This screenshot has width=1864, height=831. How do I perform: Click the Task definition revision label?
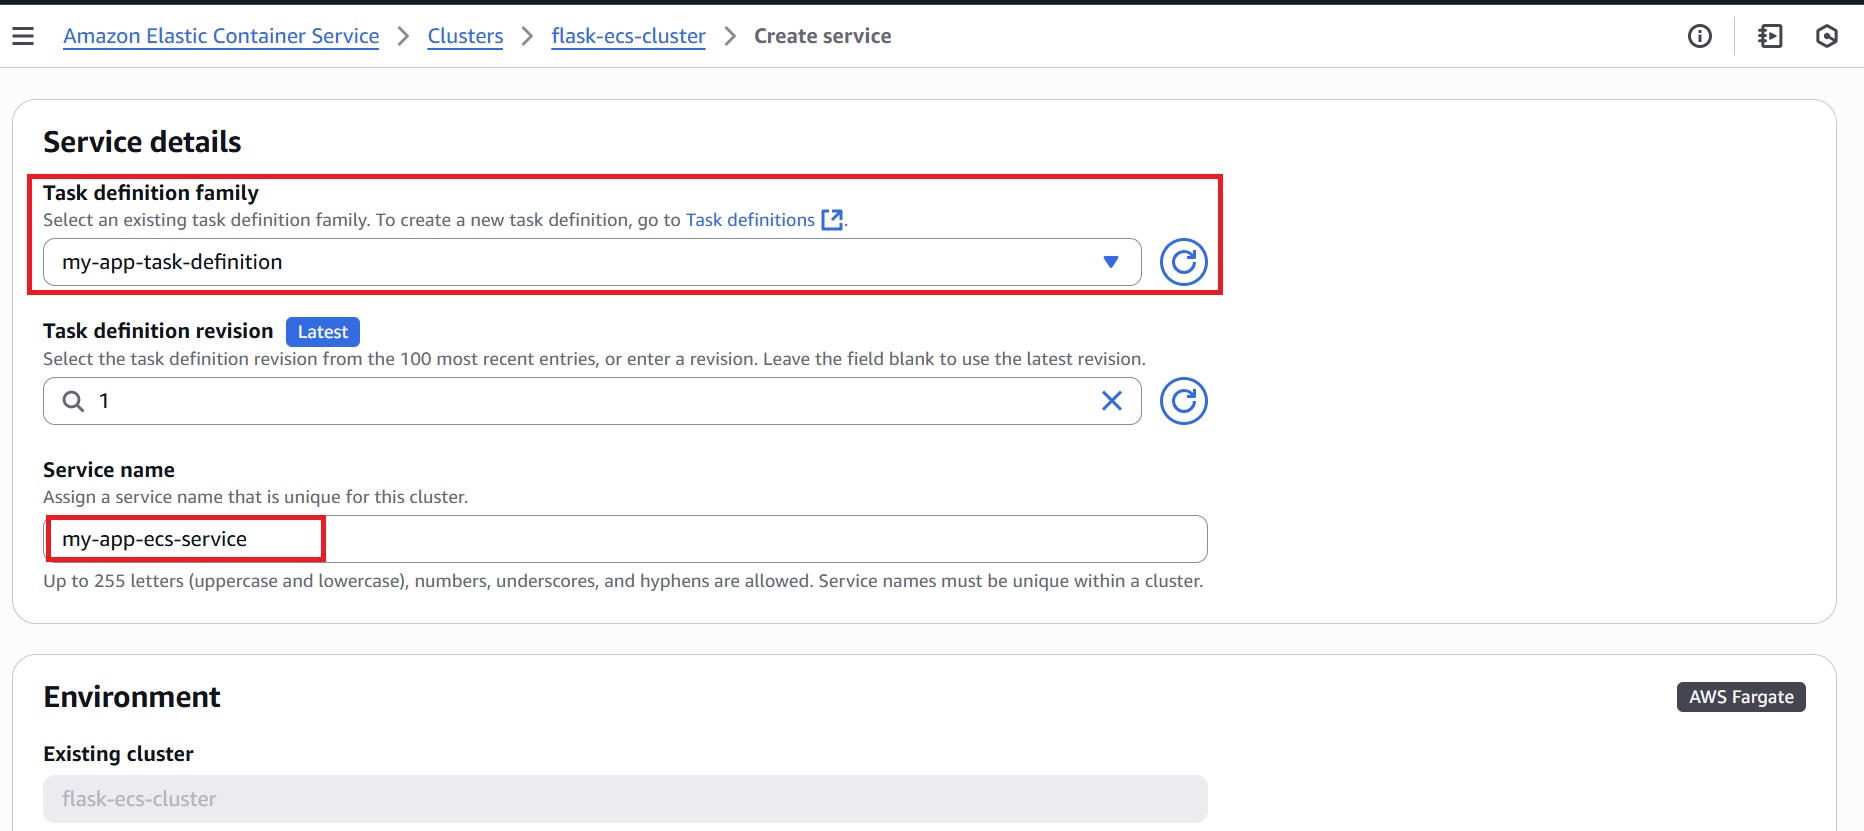point(158,331)
